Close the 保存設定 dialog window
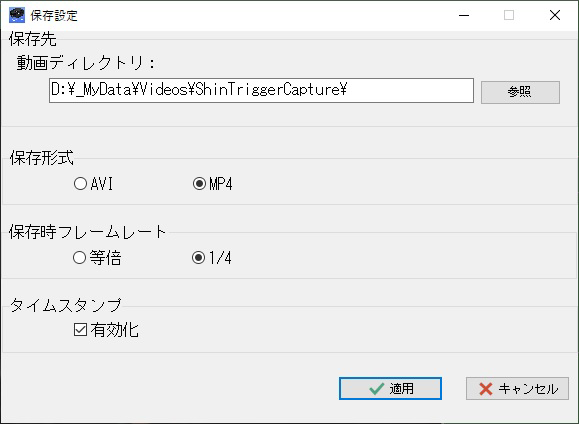 [x=555, y=15]
